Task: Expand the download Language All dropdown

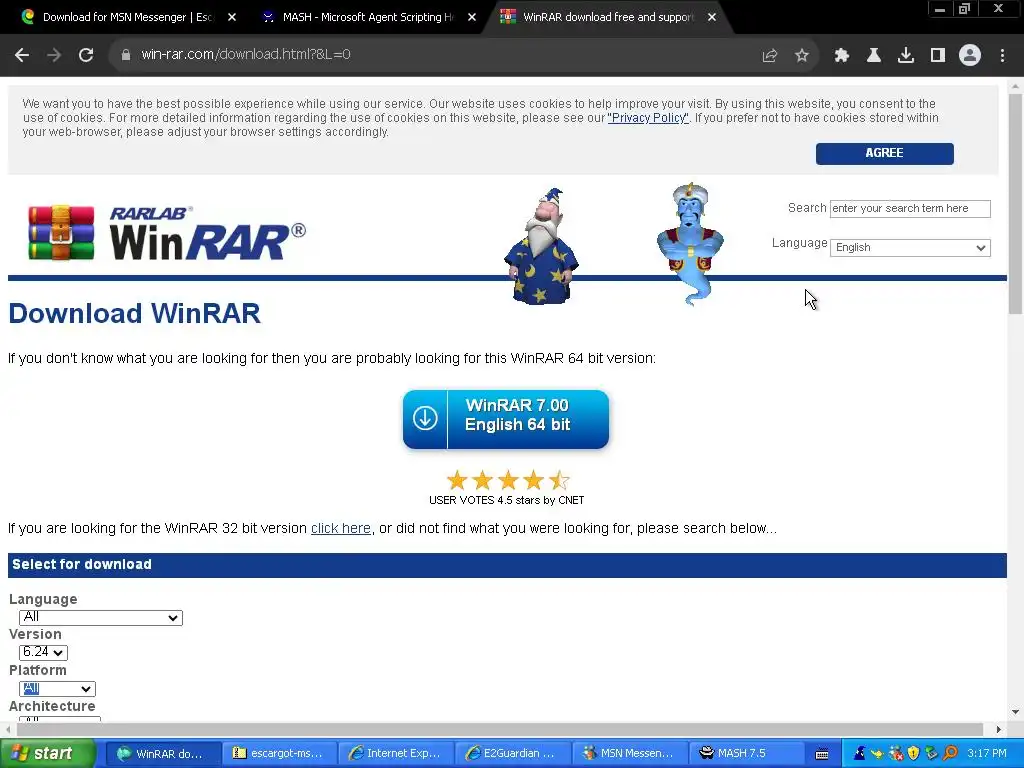Action: pyautogui.click(x=101, y=617)
